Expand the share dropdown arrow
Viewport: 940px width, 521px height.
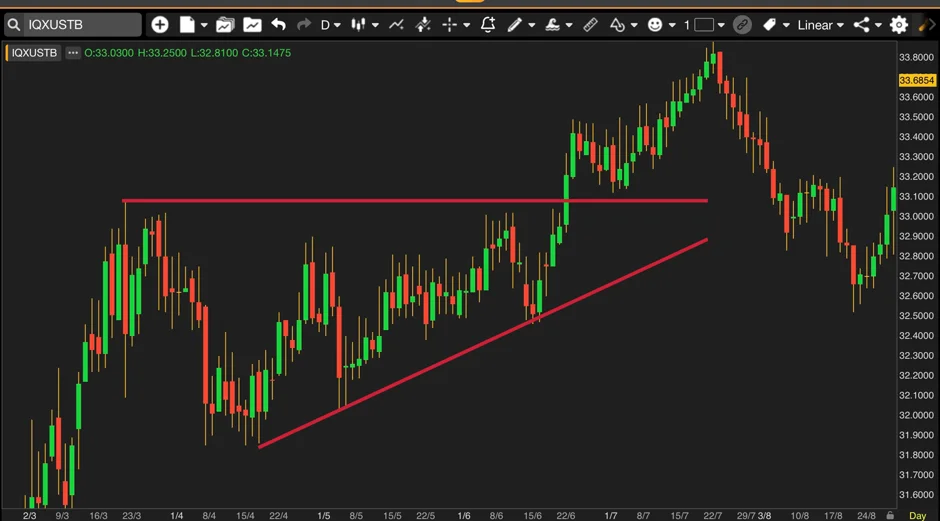tap(878, 25)
